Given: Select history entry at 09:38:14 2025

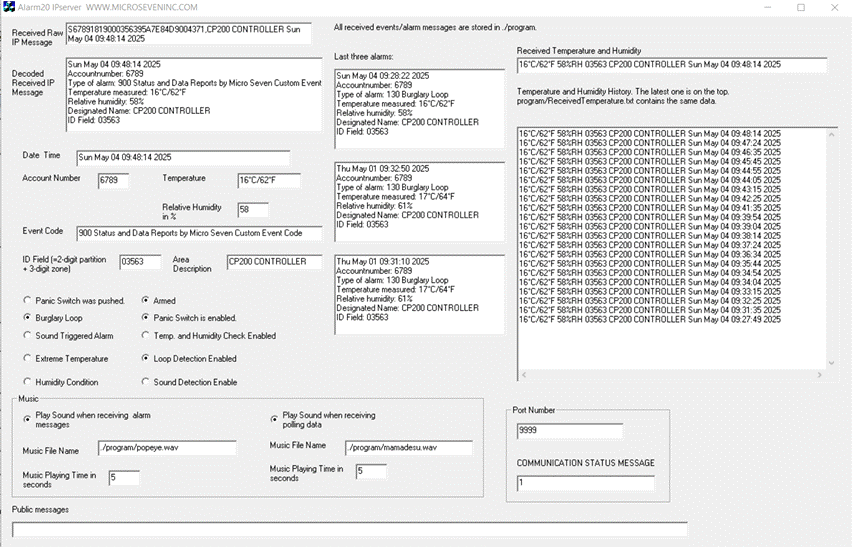Looking at the screenshot, I should [x=650, y=236].
